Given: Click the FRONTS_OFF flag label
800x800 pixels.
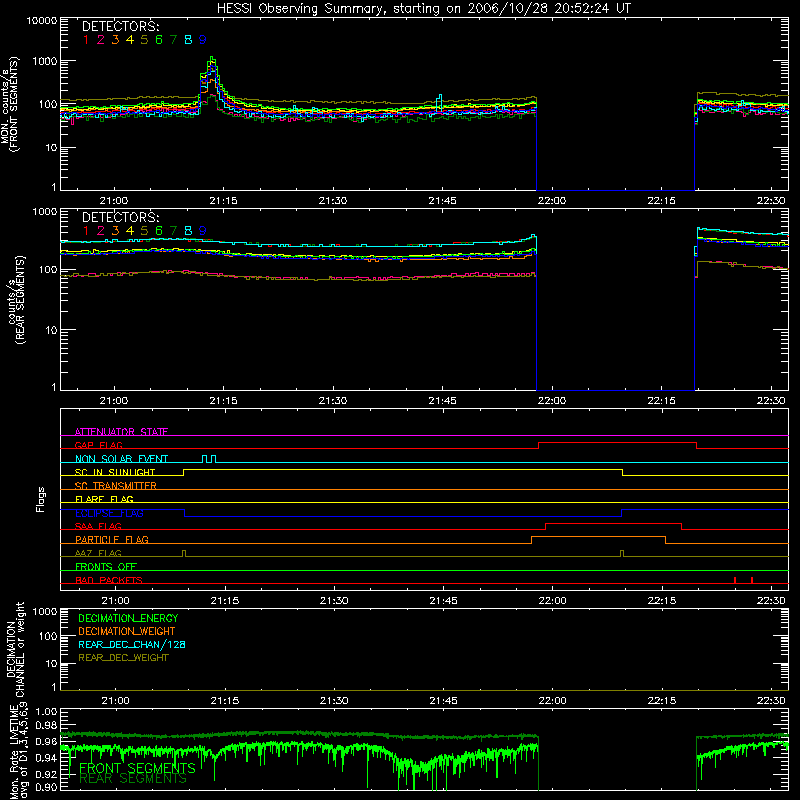Looking at the screenshot, I should (106, 566).
